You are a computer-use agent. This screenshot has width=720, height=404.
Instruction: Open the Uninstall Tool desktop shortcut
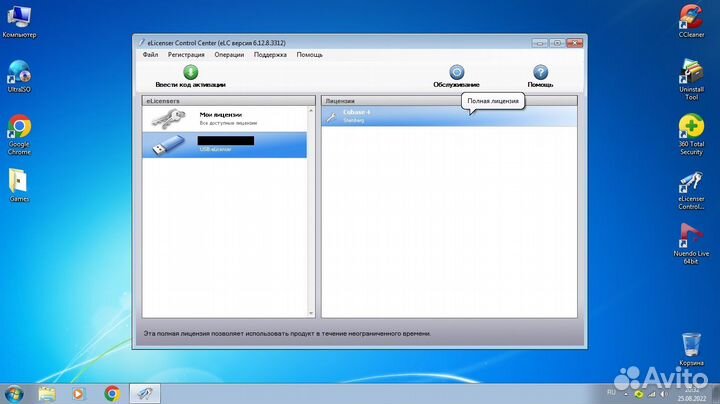pyautogui.click(x=691, y=80)
